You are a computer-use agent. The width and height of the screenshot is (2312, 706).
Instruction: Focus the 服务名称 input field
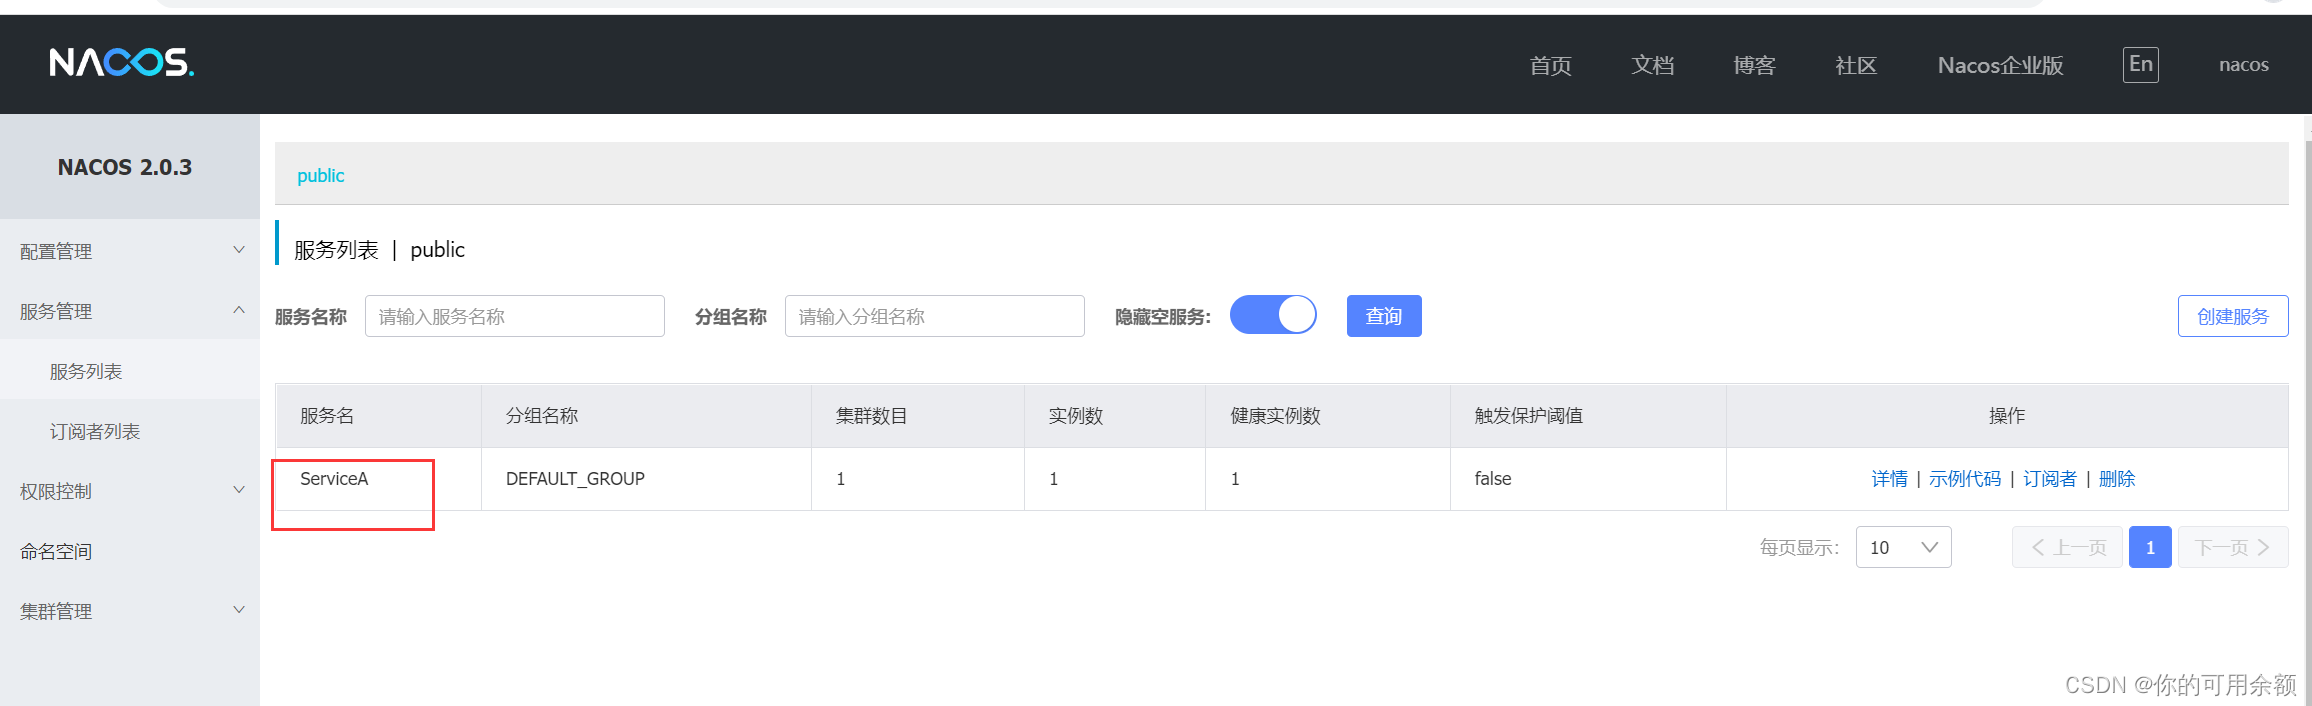pos(515,316)
